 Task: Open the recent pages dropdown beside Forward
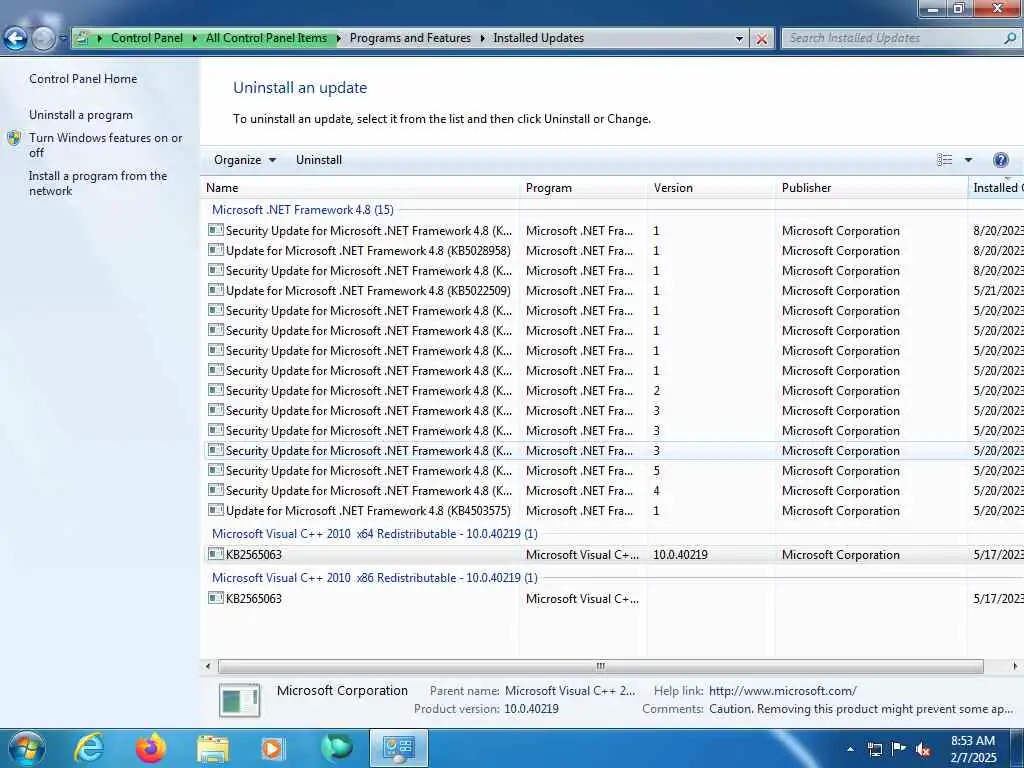(63, 39)
